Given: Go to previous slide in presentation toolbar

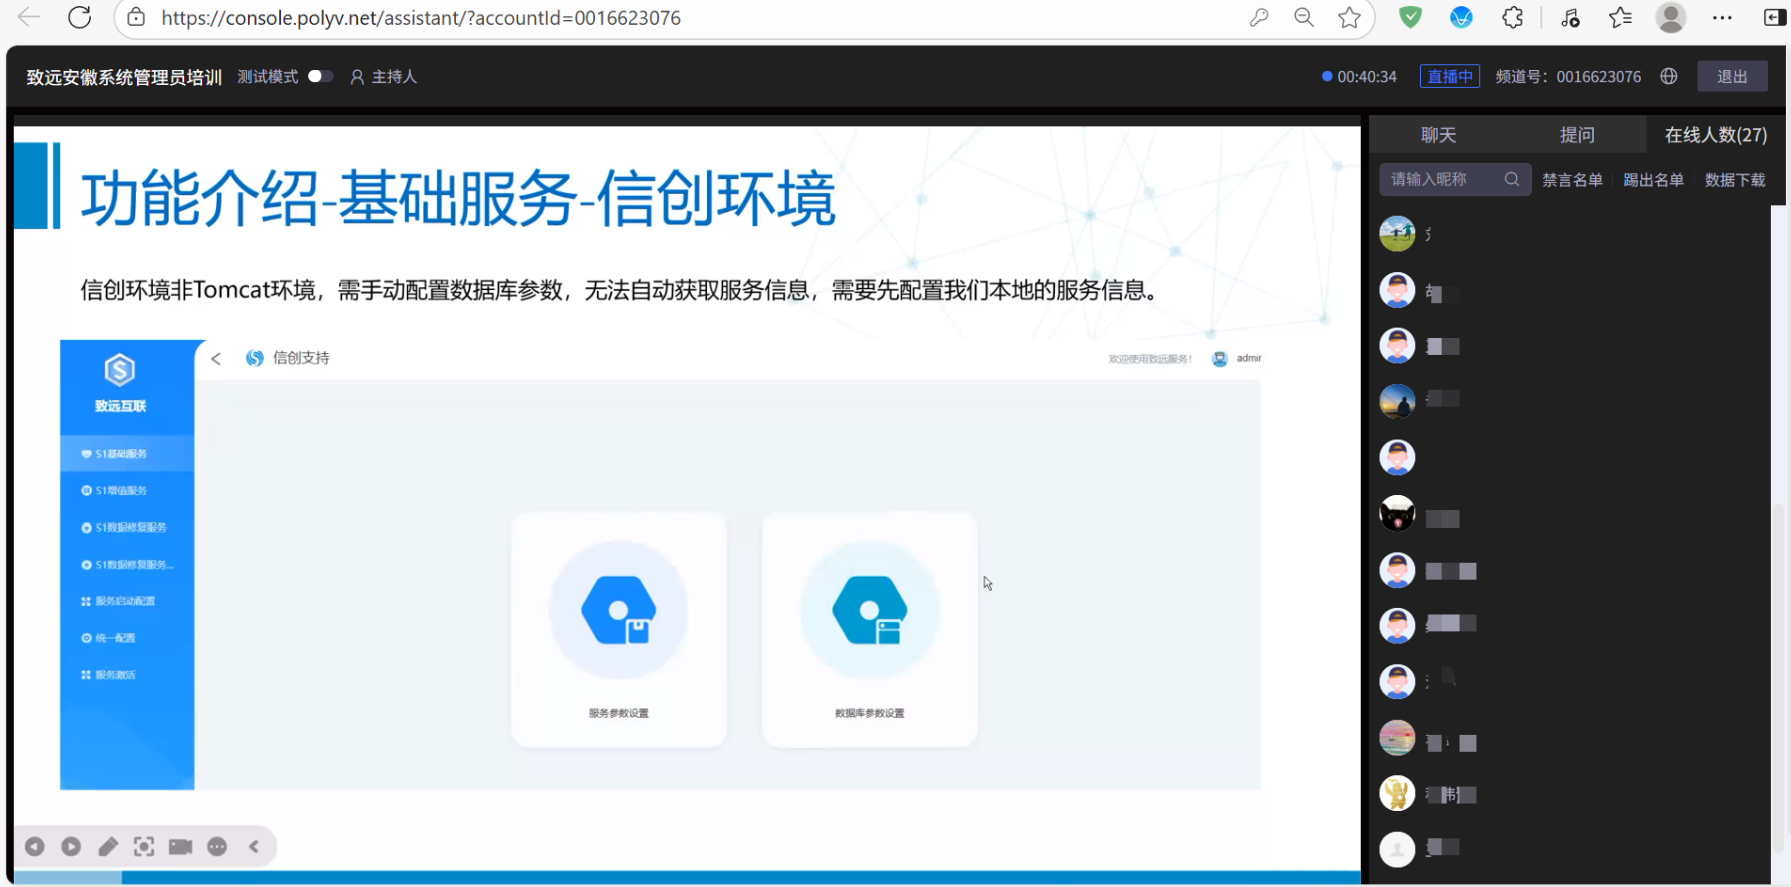Looking at the screenshot, I should click(35, 847).
